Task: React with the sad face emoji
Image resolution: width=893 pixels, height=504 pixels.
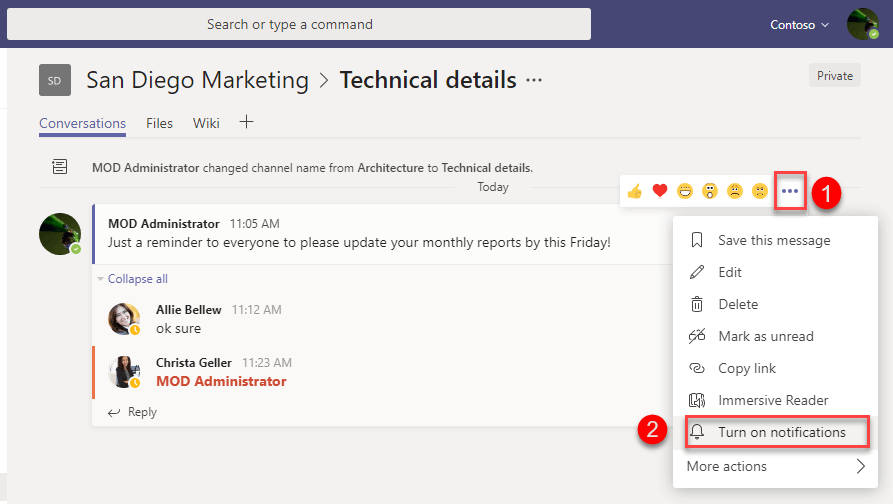Action: click(735, 191)
